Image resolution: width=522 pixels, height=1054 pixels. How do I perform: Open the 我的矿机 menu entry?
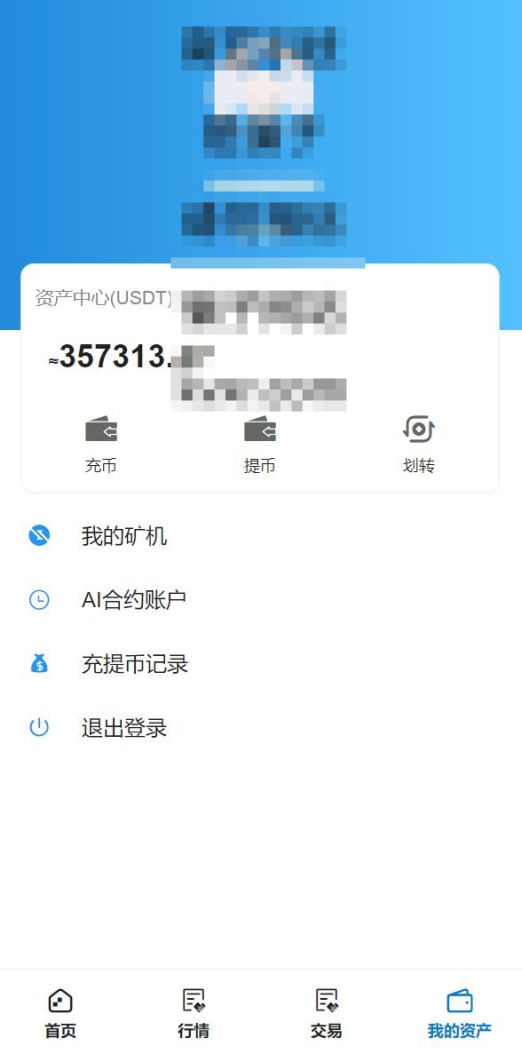click(261, 536)
